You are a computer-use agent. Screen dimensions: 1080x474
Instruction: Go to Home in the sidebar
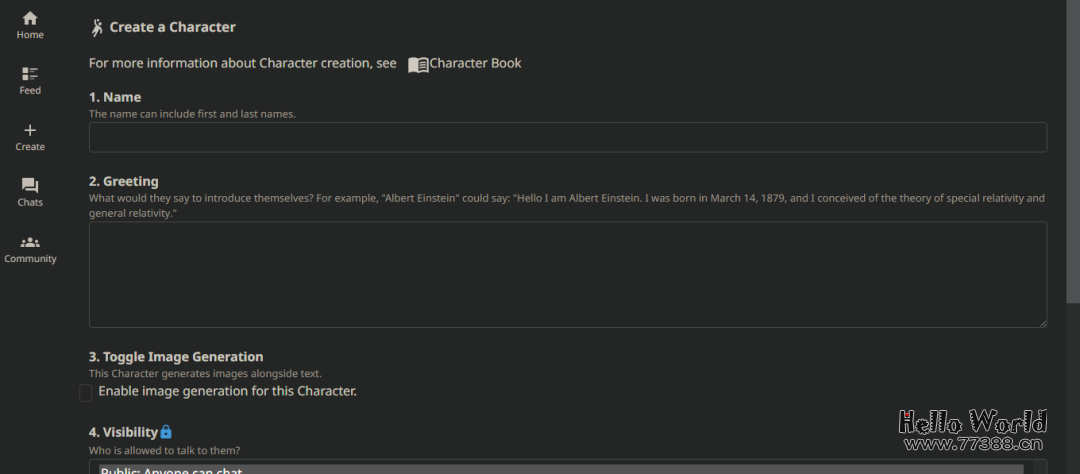[x=30, y=18]
